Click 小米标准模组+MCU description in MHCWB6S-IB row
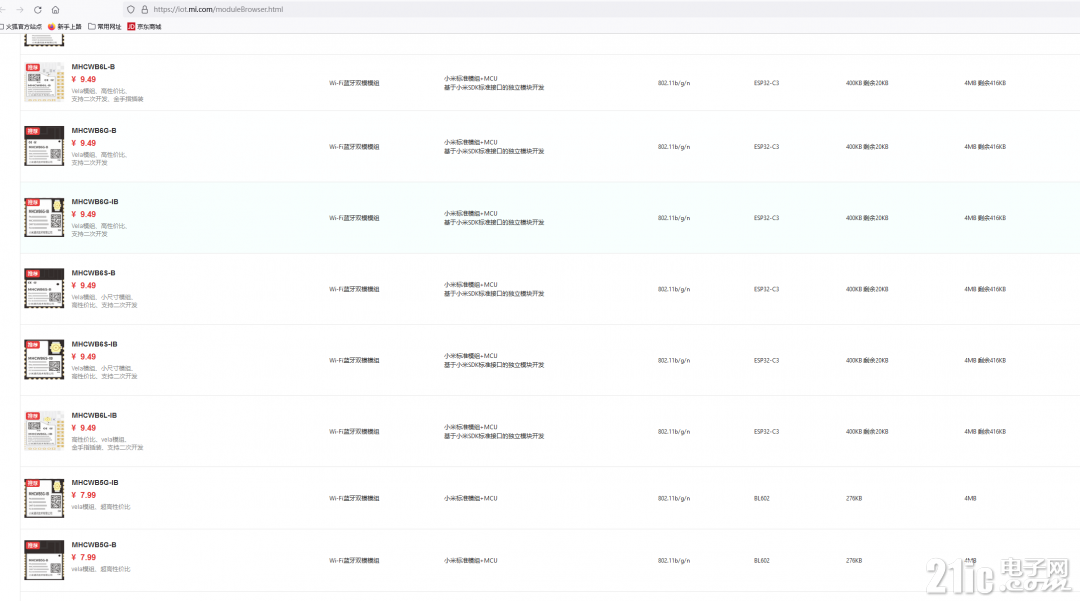This screenshot has width=1080, height=601. pyautogui.click(x=494, y=360)
